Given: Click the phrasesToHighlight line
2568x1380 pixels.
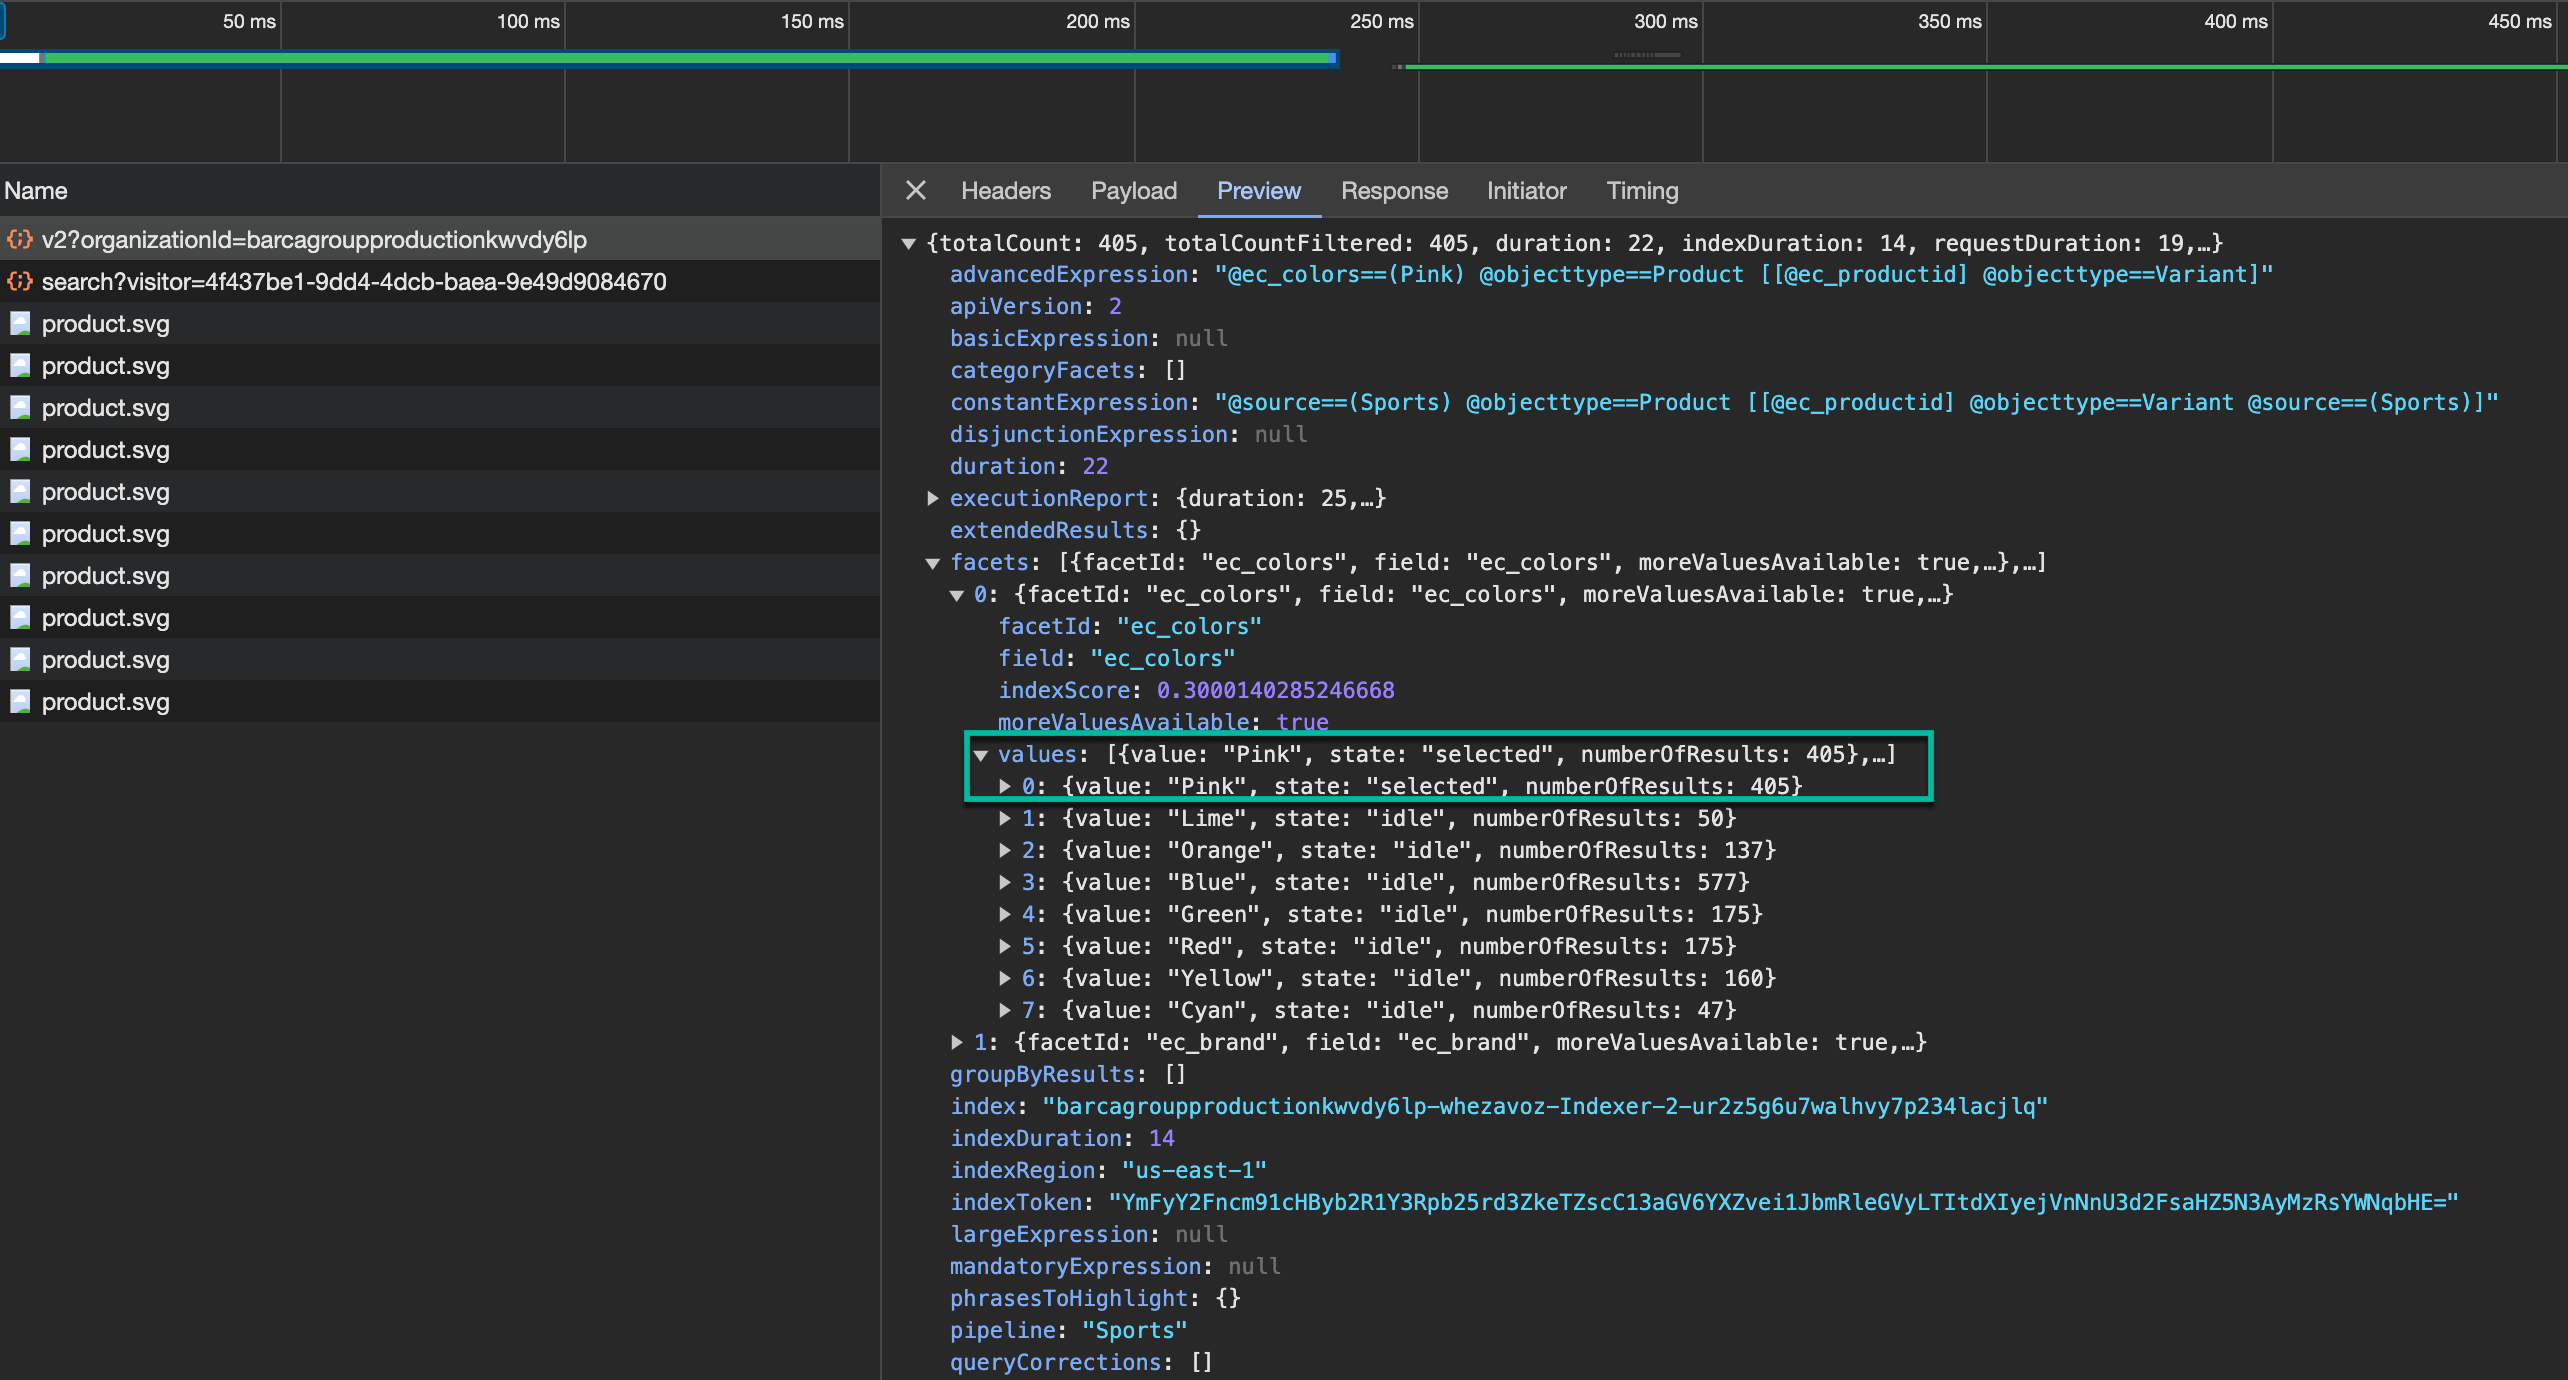Looking at the screenshot, I should click(x=1095, y=1298).
